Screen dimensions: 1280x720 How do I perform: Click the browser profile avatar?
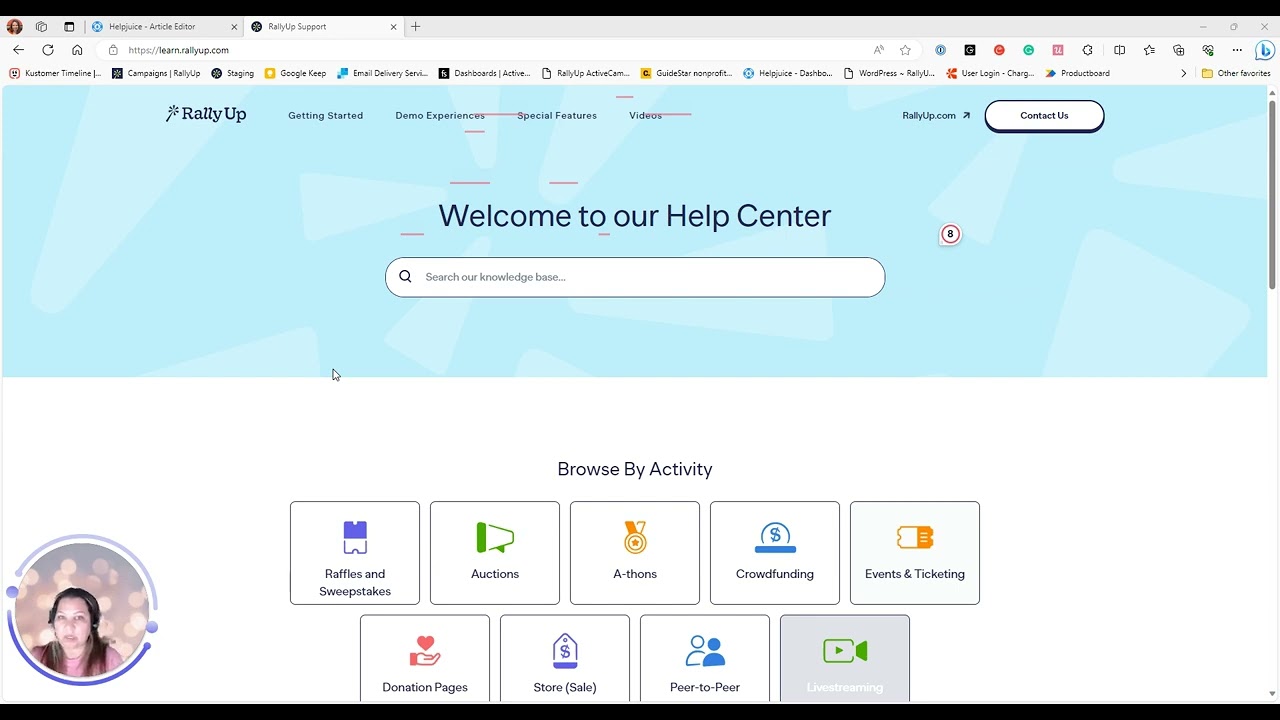tap(14, 27)
